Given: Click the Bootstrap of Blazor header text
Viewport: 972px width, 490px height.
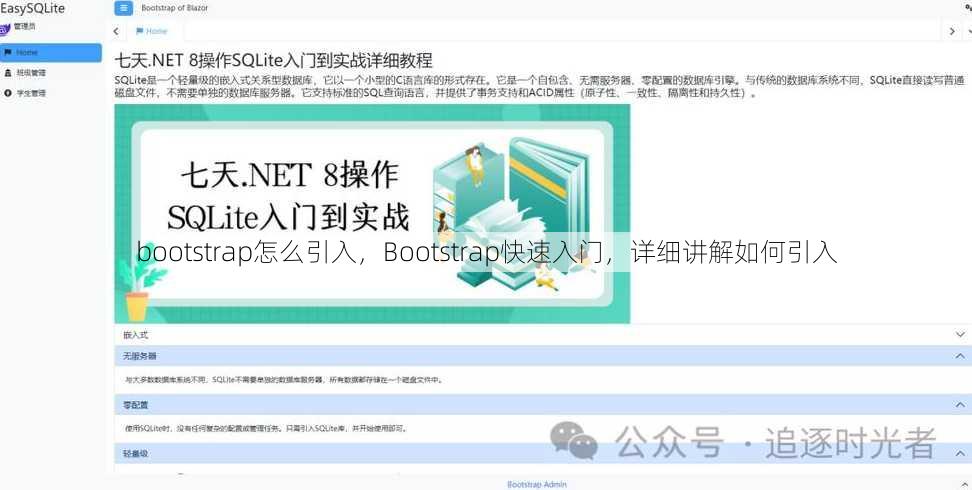Looking at the screenshot, I should pyautogui.click(x=175, y=8).
